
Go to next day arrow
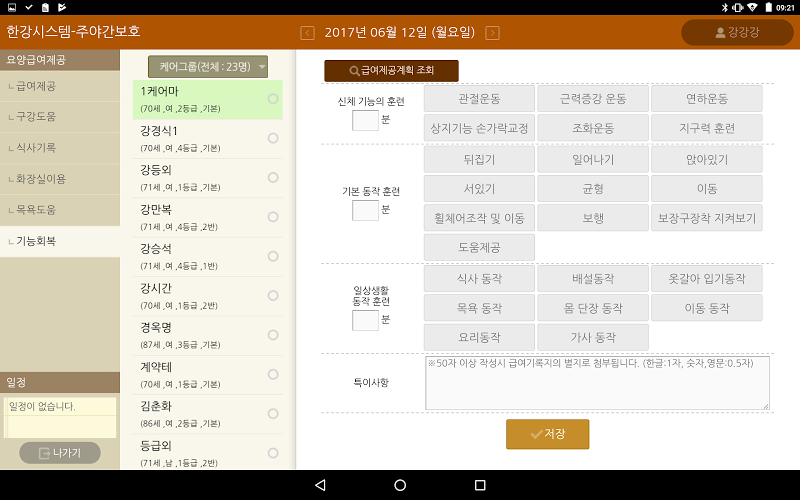(x=492, y=33)
